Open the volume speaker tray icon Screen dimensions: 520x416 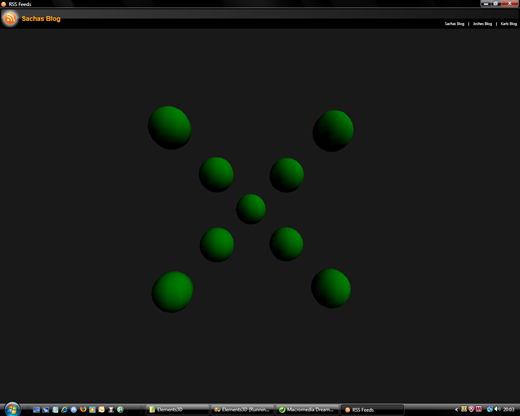point(497,409)
